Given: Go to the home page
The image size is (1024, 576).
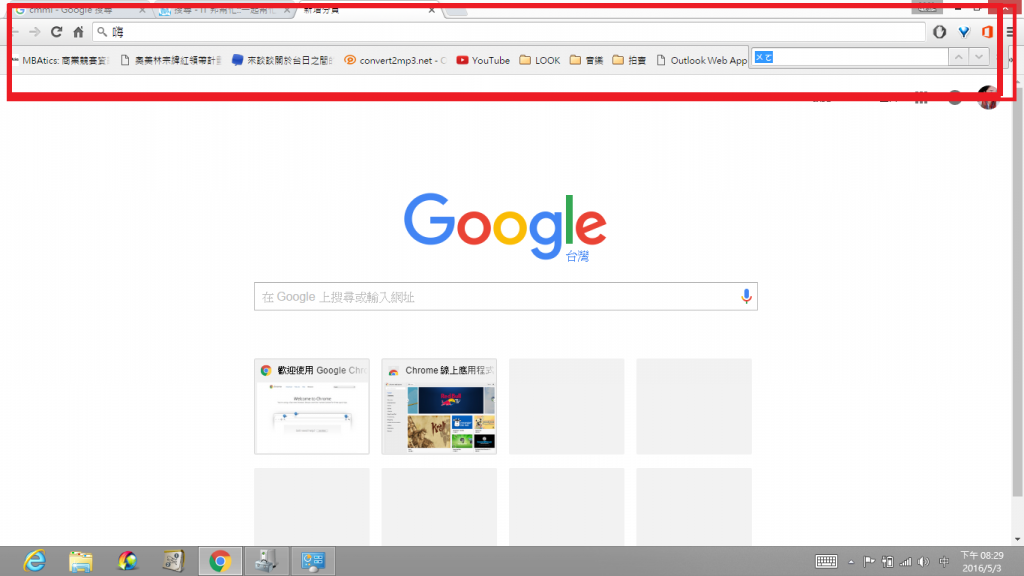Looking at the screenshot, I should [x=78, y=32].
